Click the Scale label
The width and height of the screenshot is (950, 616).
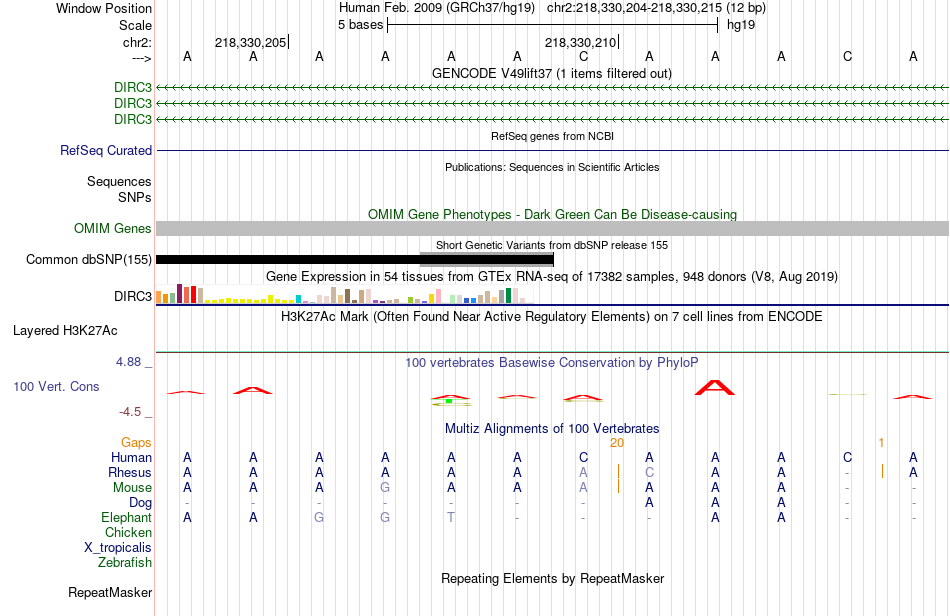tap(135, 25)
